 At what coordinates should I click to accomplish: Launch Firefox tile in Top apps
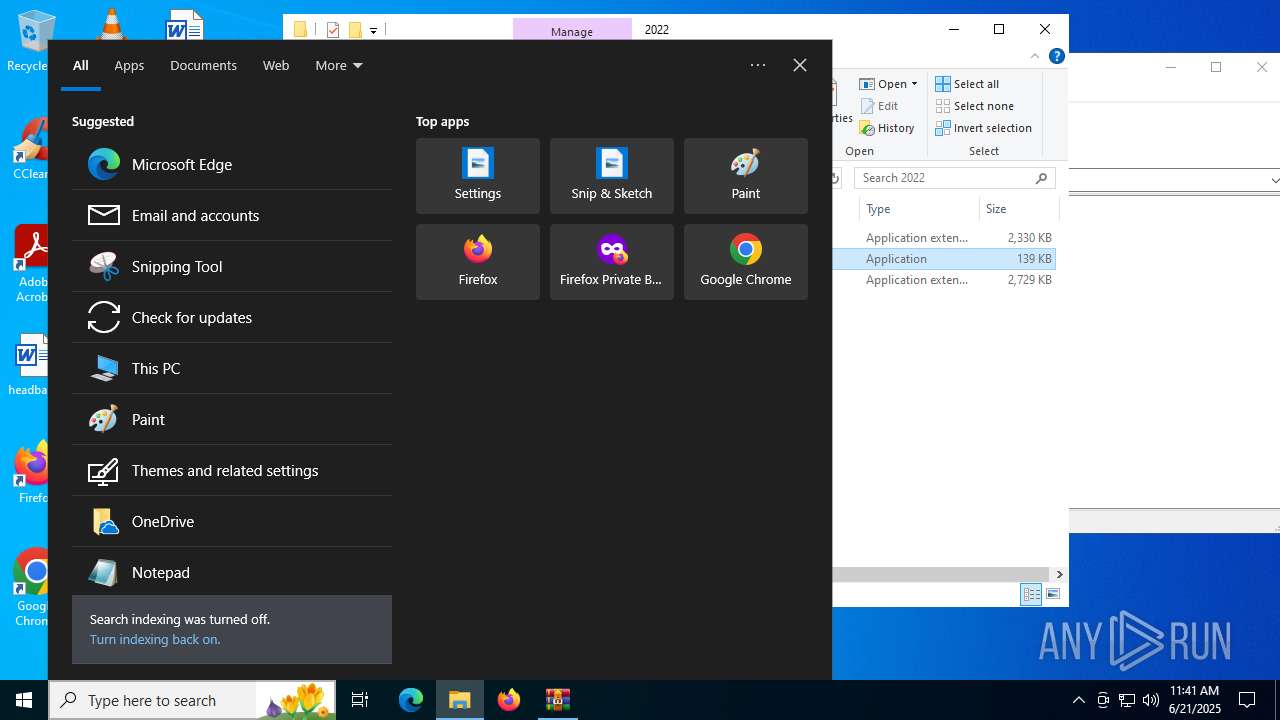click(x=478, y=262)
